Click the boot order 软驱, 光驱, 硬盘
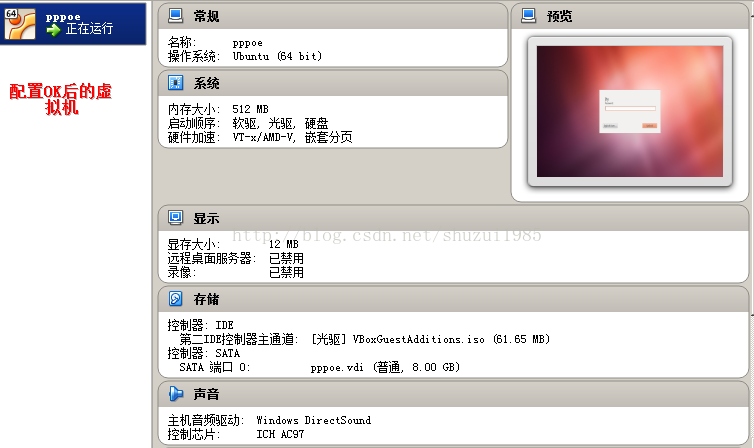This screenshot has width=754, height=448. tap(280, 124)
